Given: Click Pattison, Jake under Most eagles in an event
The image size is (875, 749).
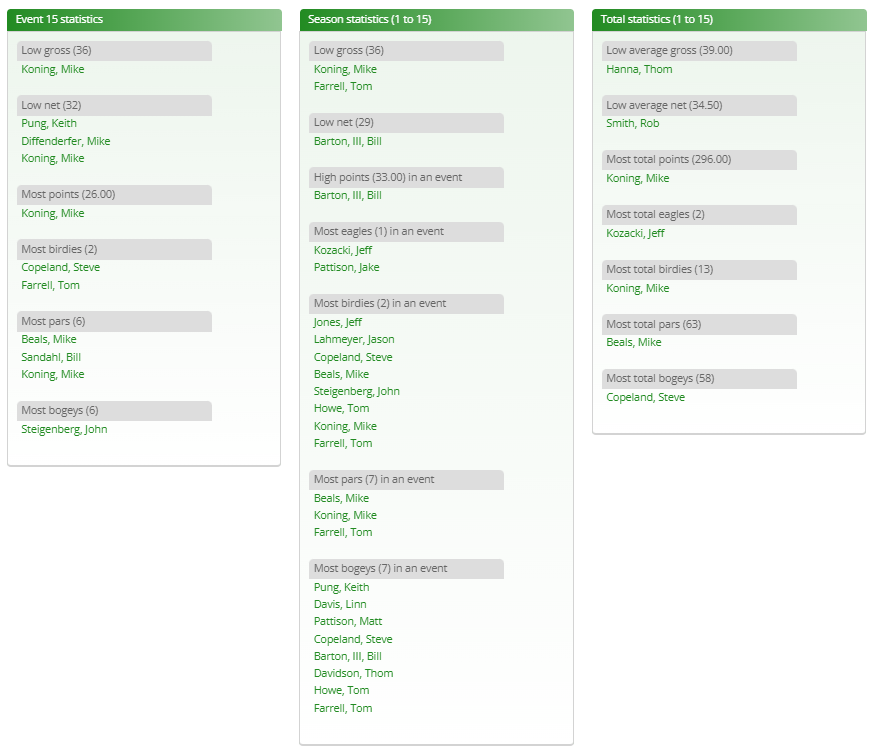Looking at the screenshot, I should (x=347, y=267).
